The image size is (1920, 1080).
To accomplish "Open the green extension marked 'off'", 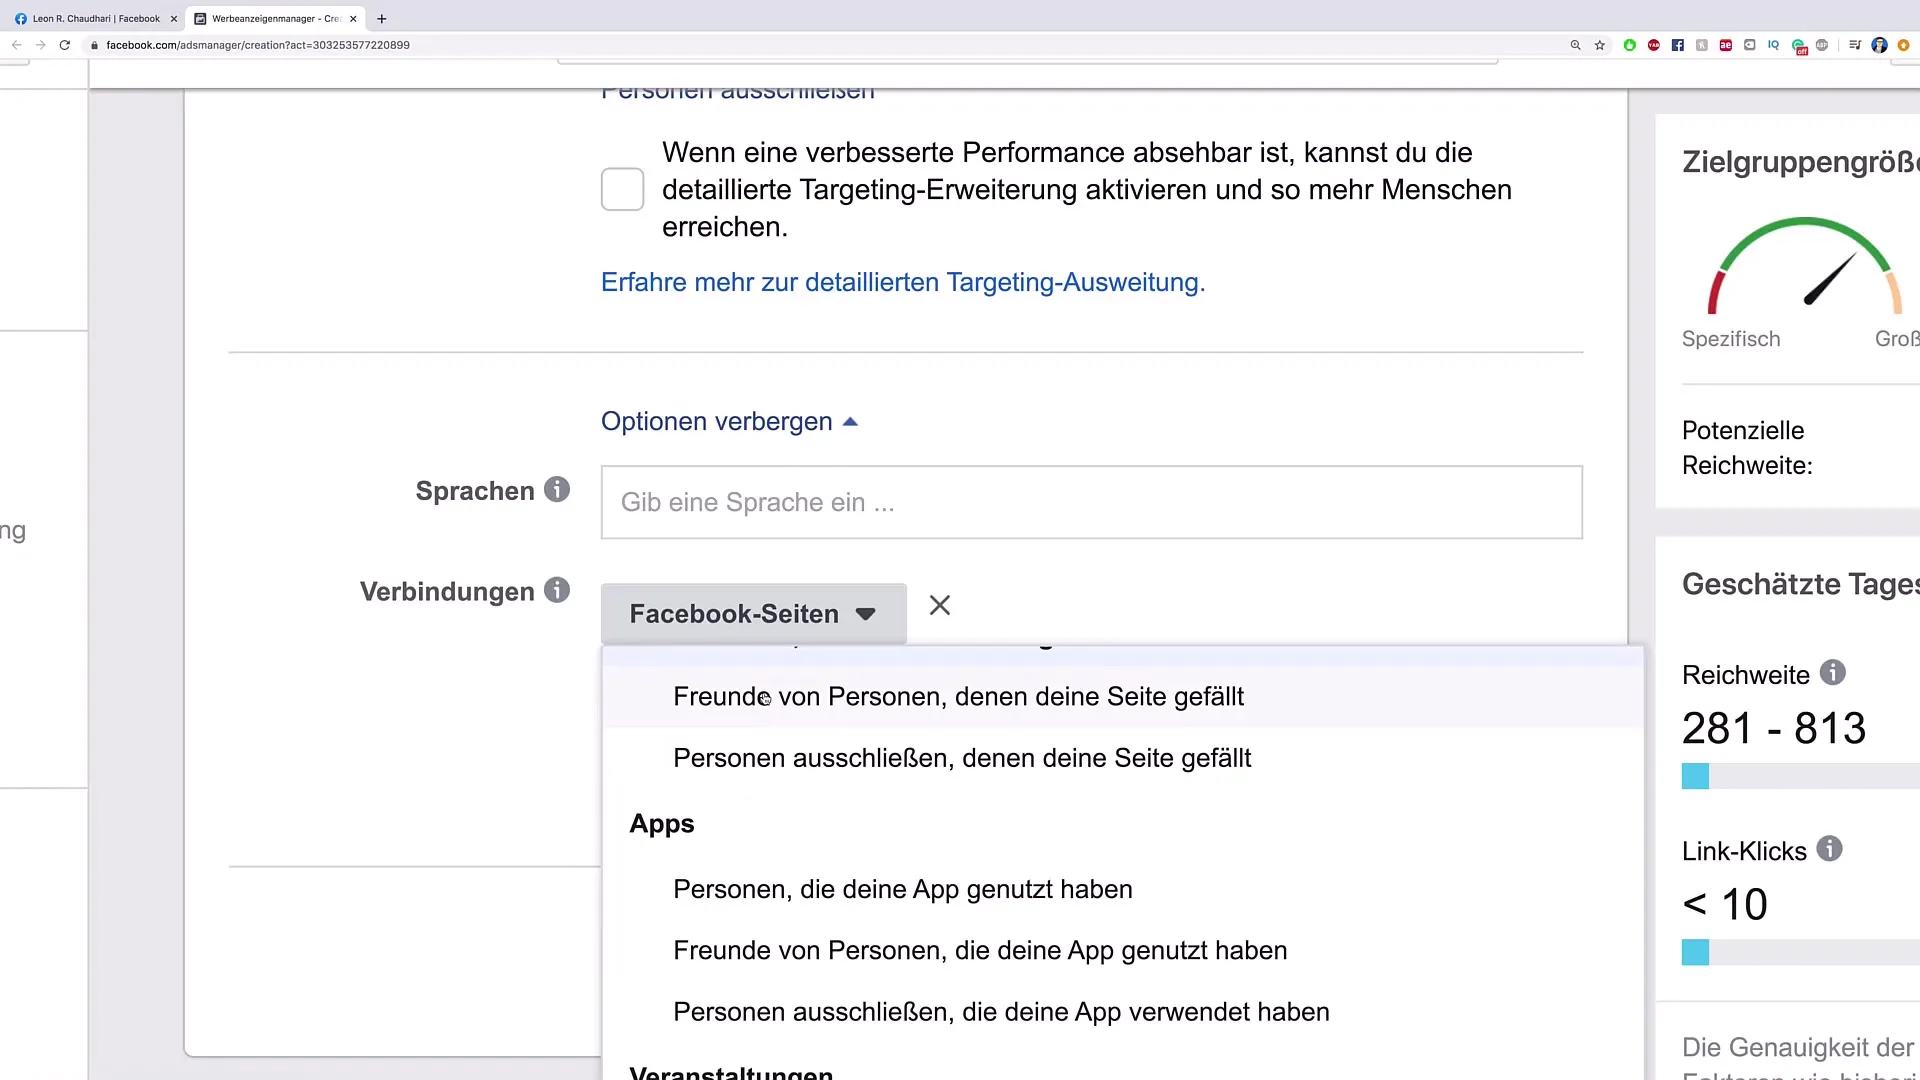I will coord(1799,46).
